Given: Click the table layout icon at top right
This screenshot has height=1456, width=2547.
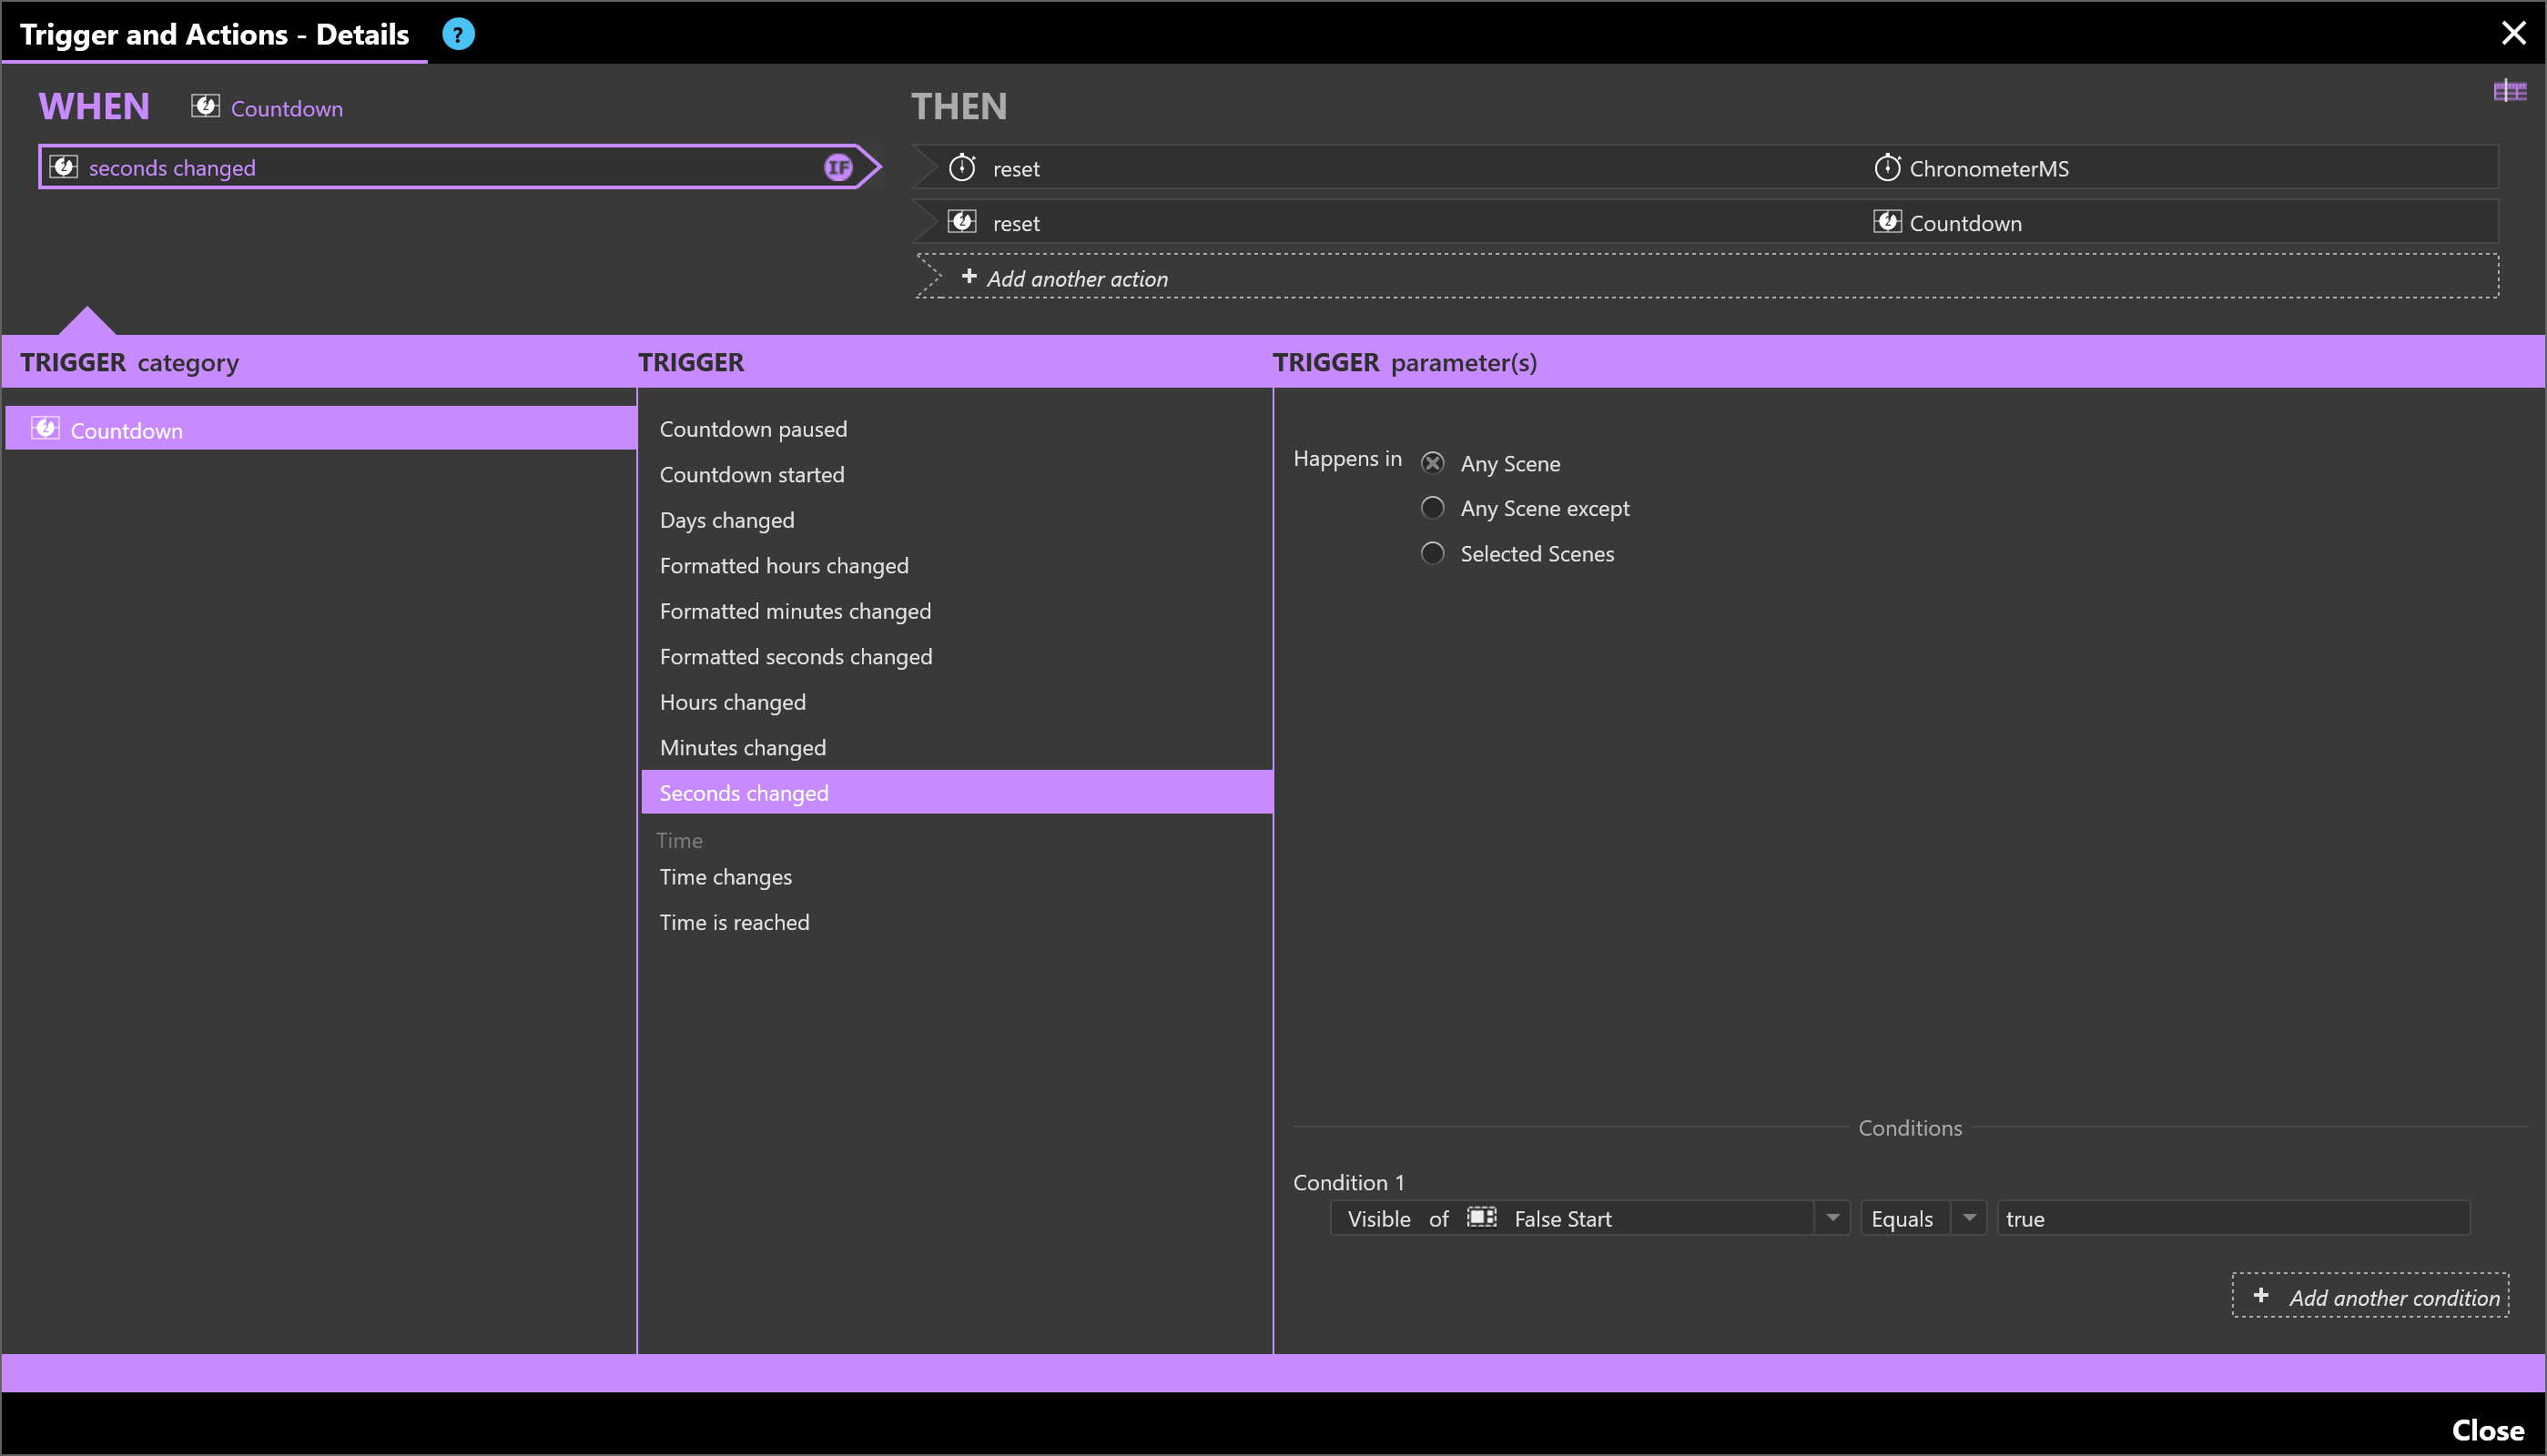Looking at the screenshot, I should 2510,91.
